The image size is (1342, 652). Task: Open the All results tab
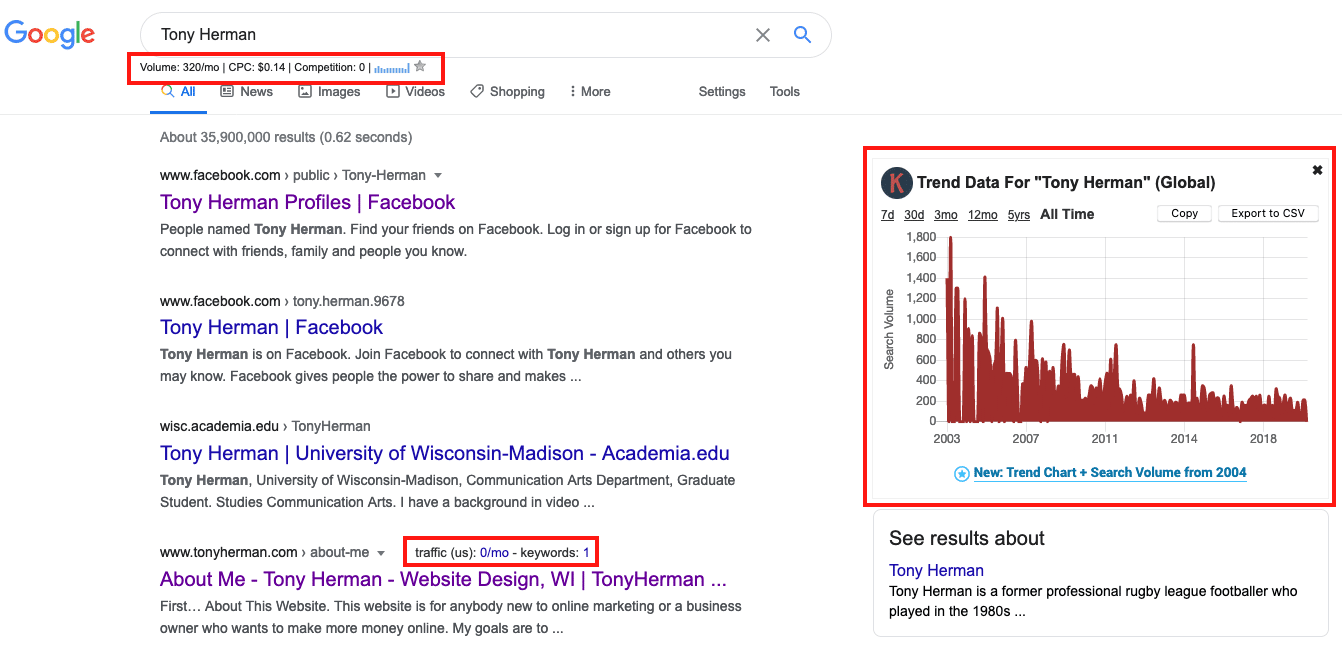179,91
